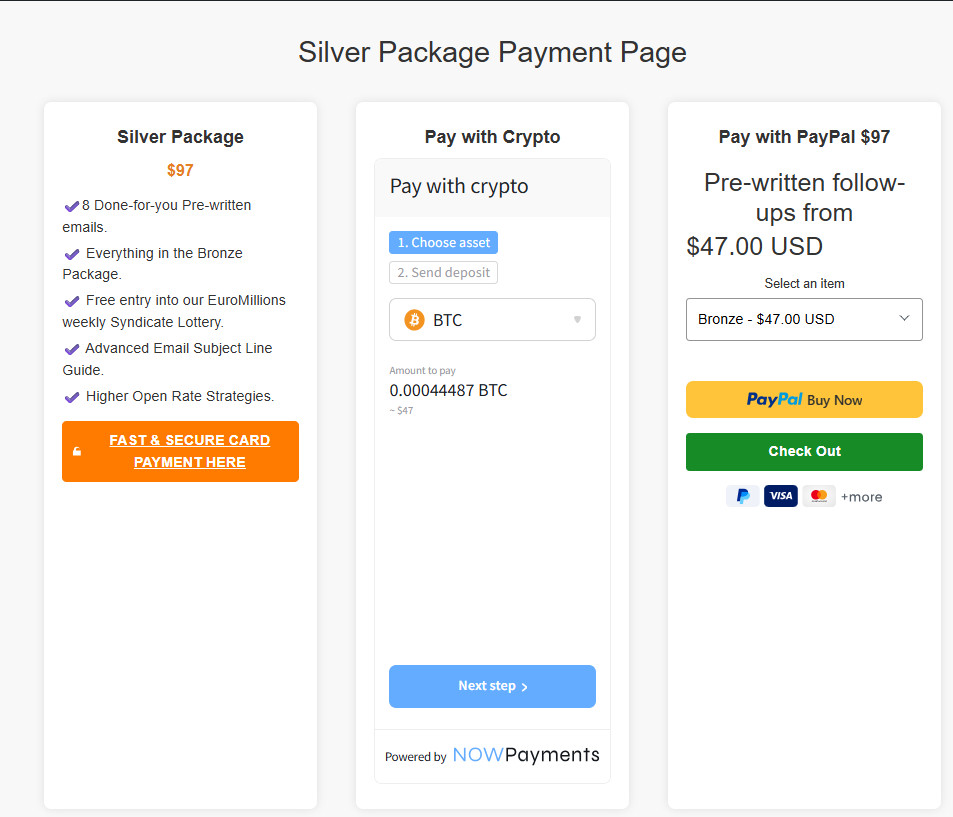The width and height of the screenshot is (953, 817).
Task: Click the orange Bitcoin BTC icon
Action: click(x=414, y=320)
